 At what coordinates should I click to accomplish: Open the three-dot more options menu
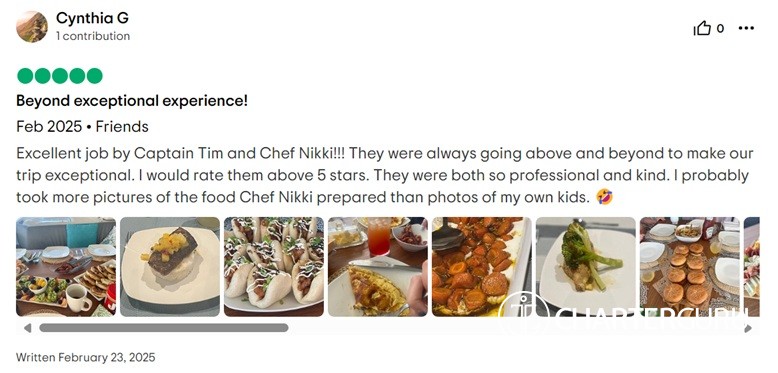click(746, 28)
